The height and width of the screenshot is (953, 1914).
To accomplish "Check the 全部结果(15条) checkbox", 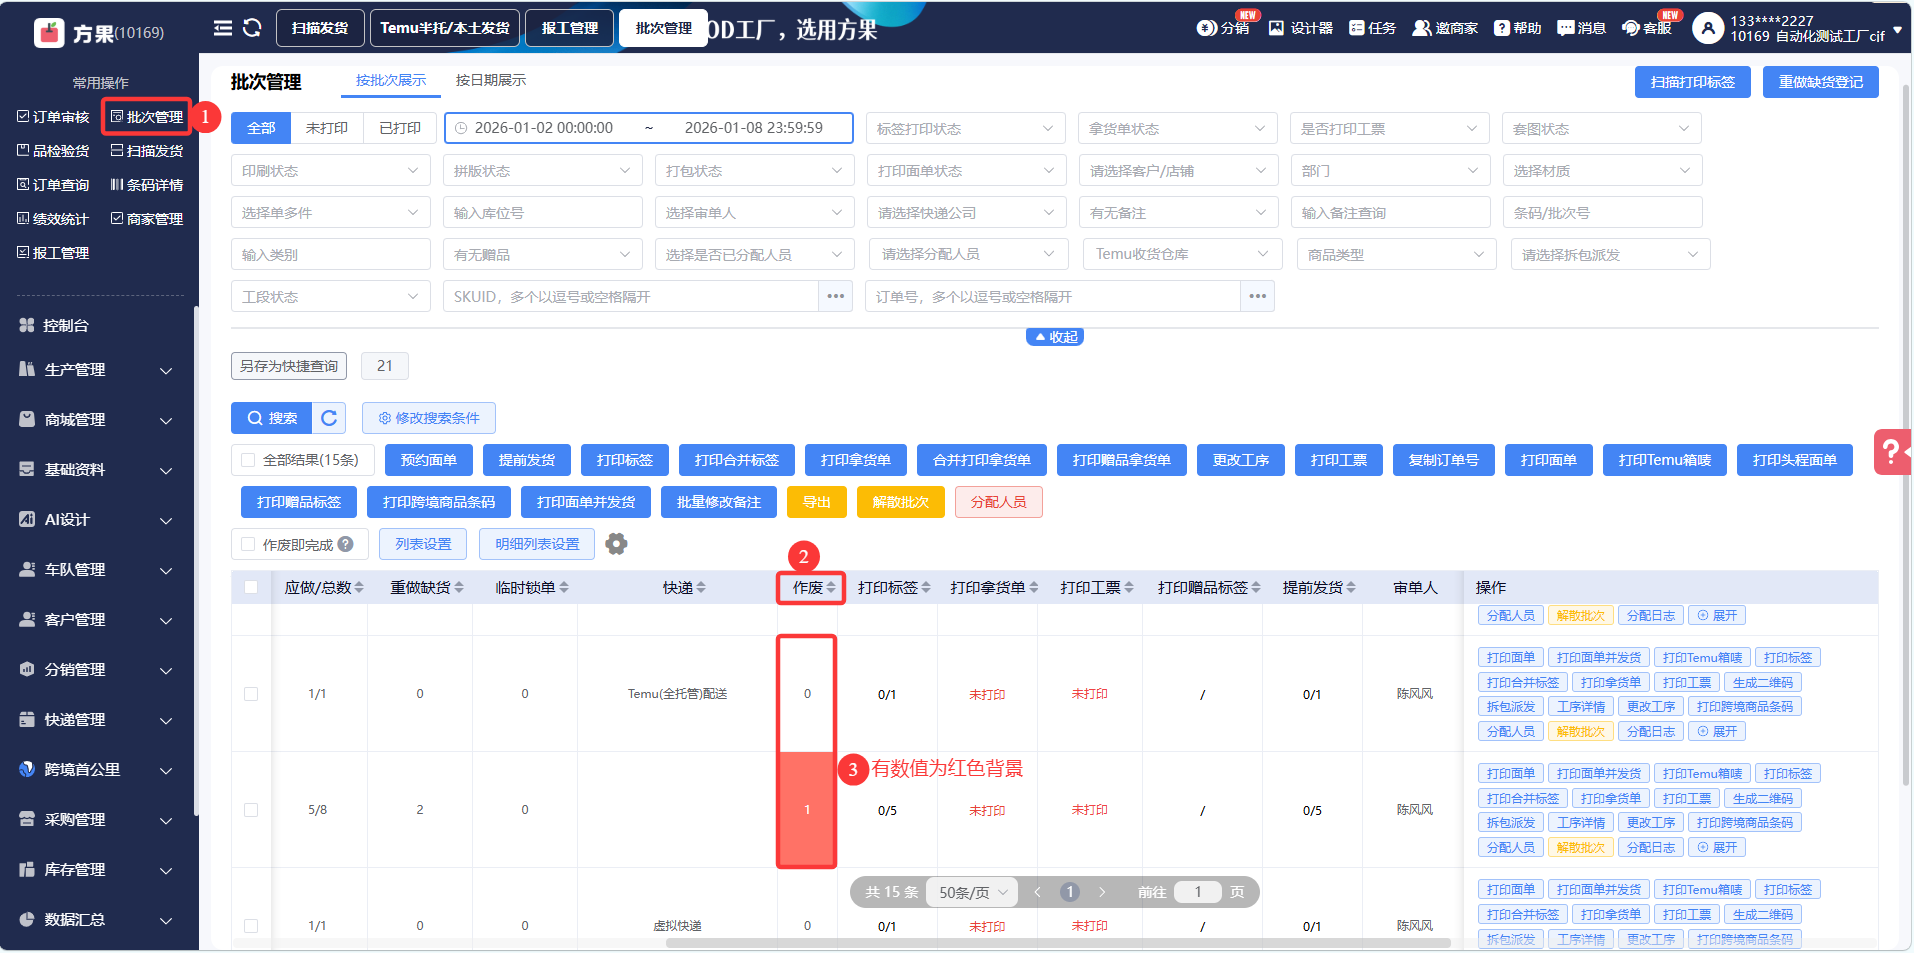I will point(248,460).
